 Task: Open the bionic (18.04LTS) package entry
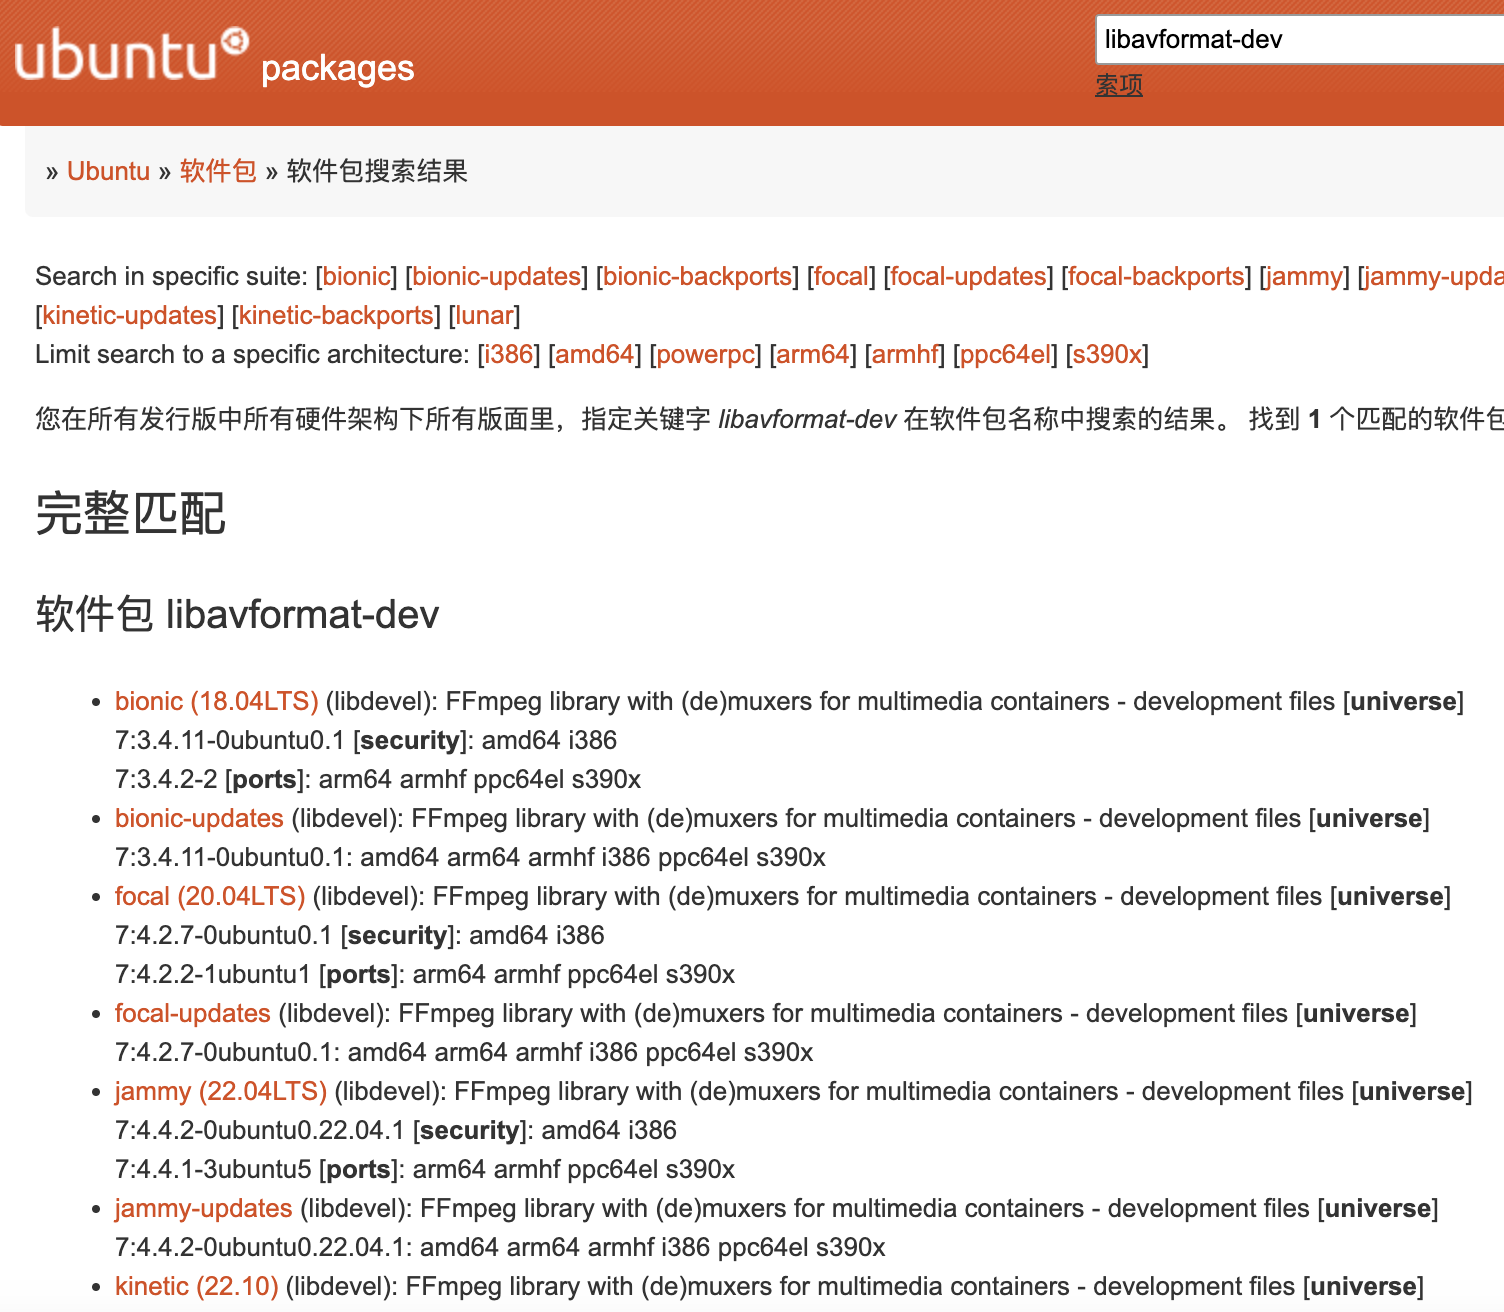(215, 701)
